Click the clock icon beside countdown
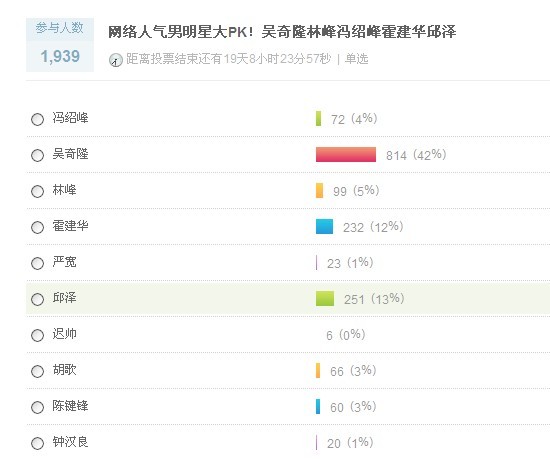Screen dimensions: 550x459 coord(116,60)
